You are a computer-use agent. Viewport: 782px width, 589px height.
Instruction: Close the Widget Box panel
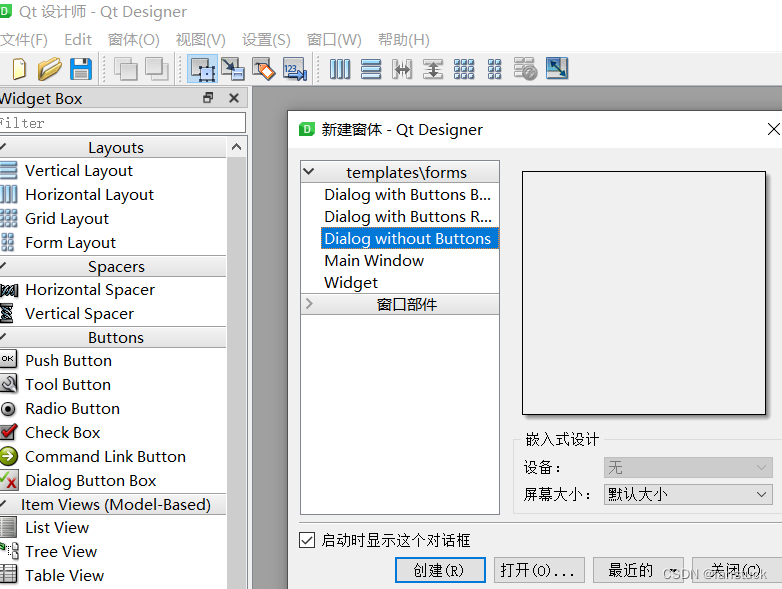pos(234,98)
